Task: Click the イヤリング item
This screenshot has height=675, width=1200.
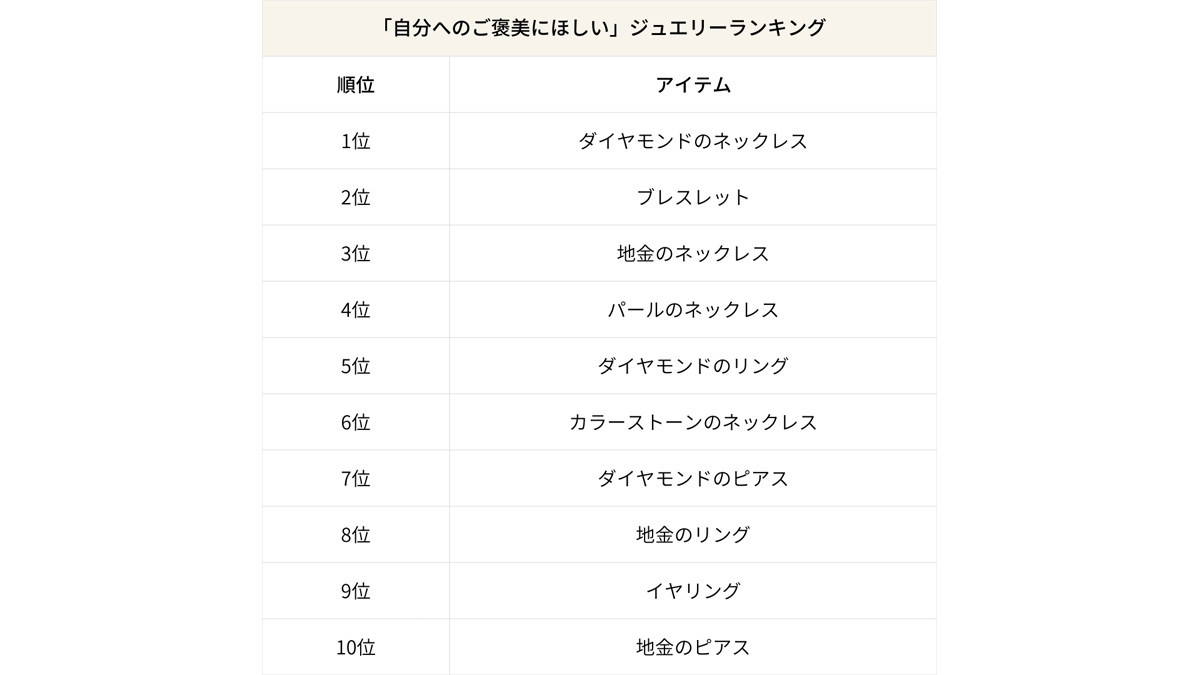Action: pos(692,591)
